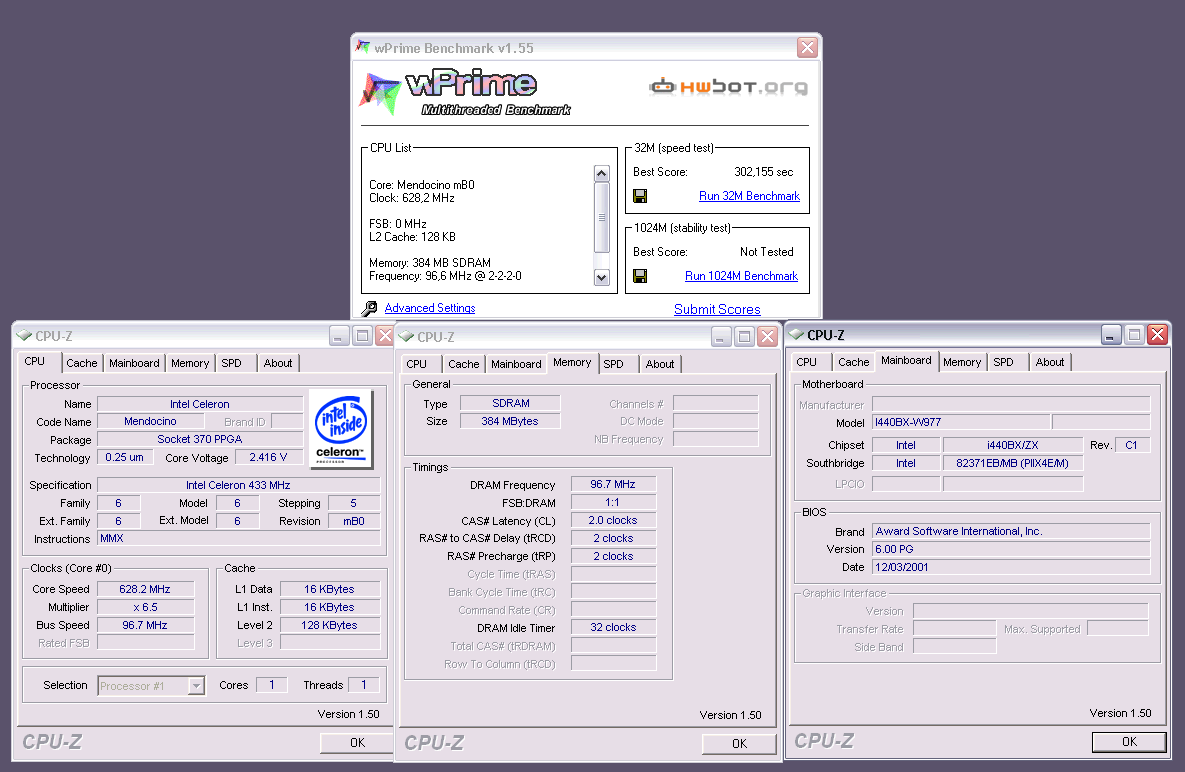
Task: Switch to CPU tab in the Memory window
Action: coord(416,364)
